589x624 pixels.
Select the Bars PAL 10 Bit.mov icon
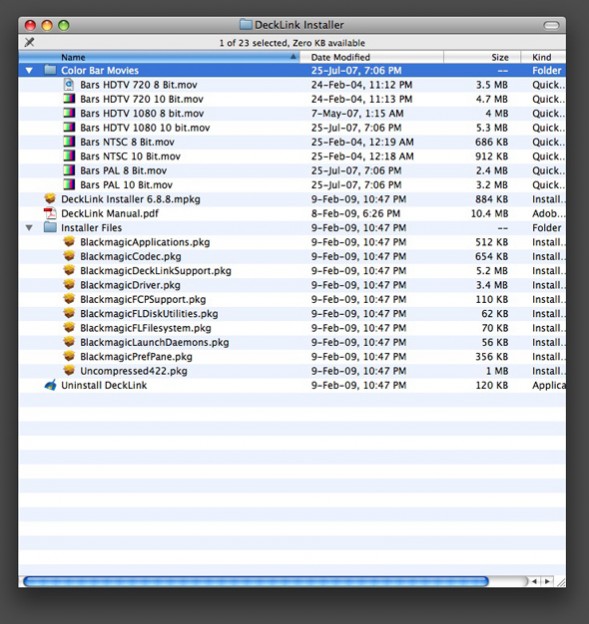(x=69, y=185)
